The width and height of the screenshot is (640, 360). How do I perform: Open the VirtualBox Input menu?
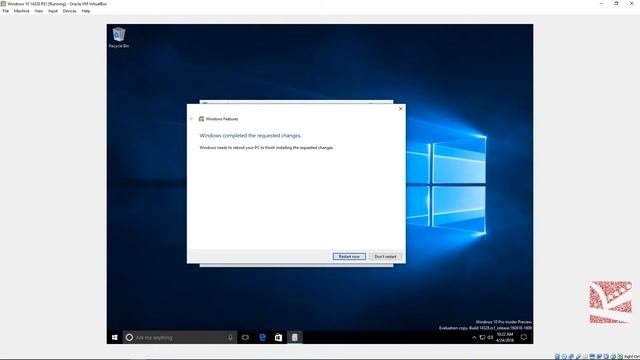(x=53, y=11)
